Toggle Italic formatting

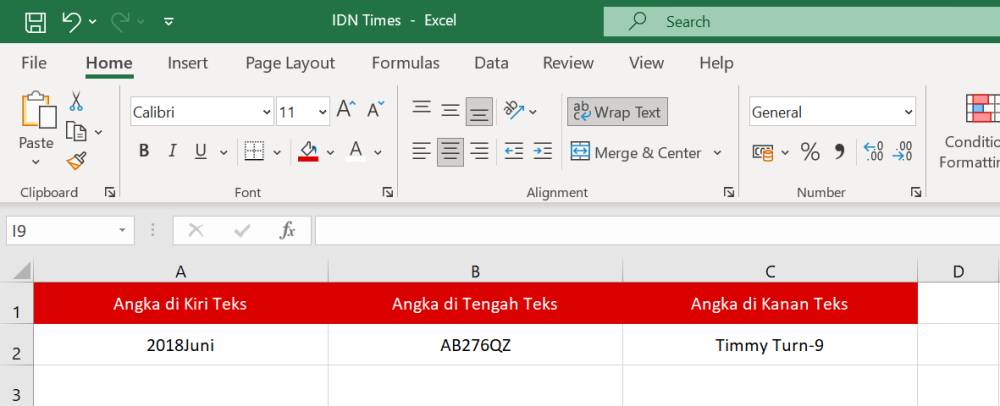point(172,151)
